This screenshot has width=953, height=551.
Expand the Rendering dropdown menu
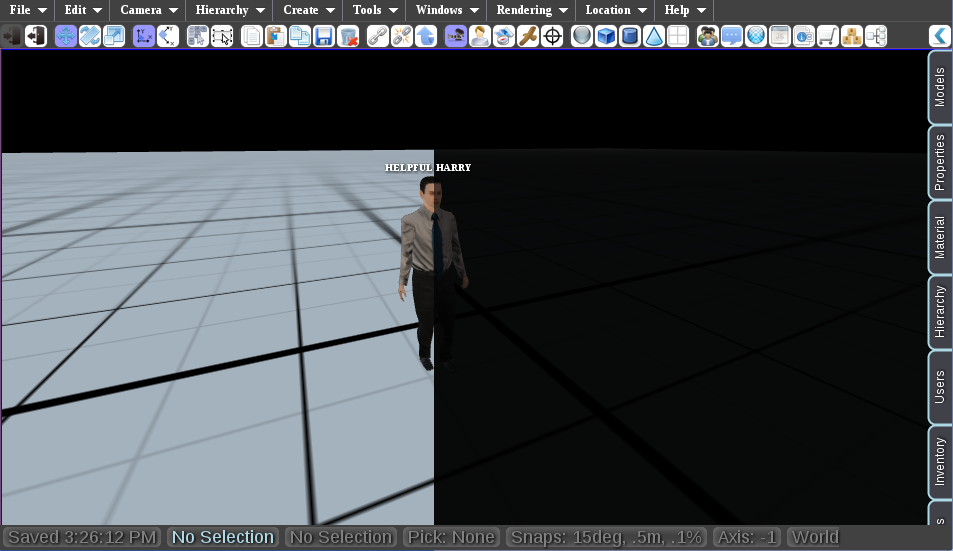[x=531, y=10]
